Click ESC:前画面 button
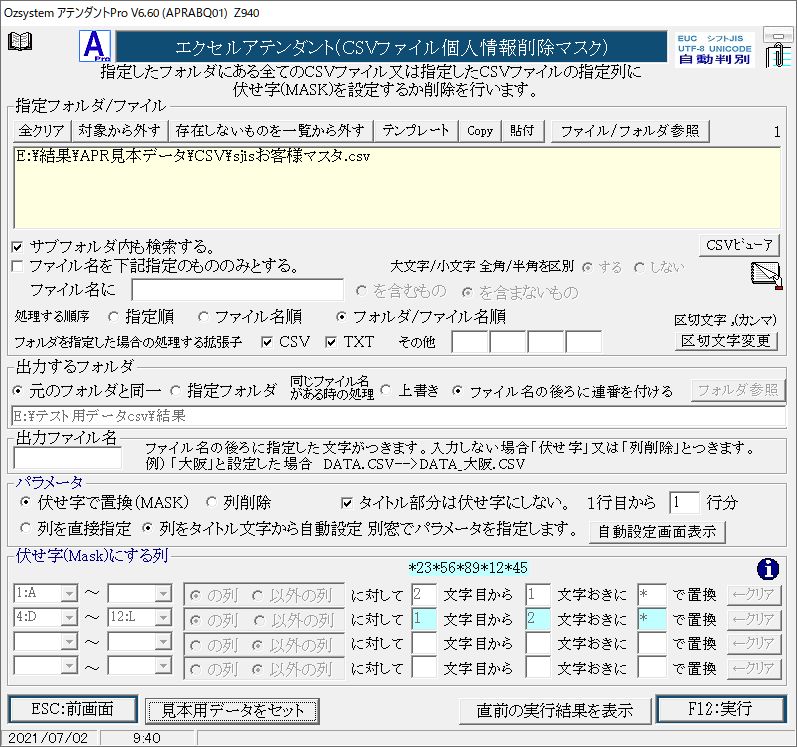The height and width of the screenshot is (747, 797). pos(73,709)
